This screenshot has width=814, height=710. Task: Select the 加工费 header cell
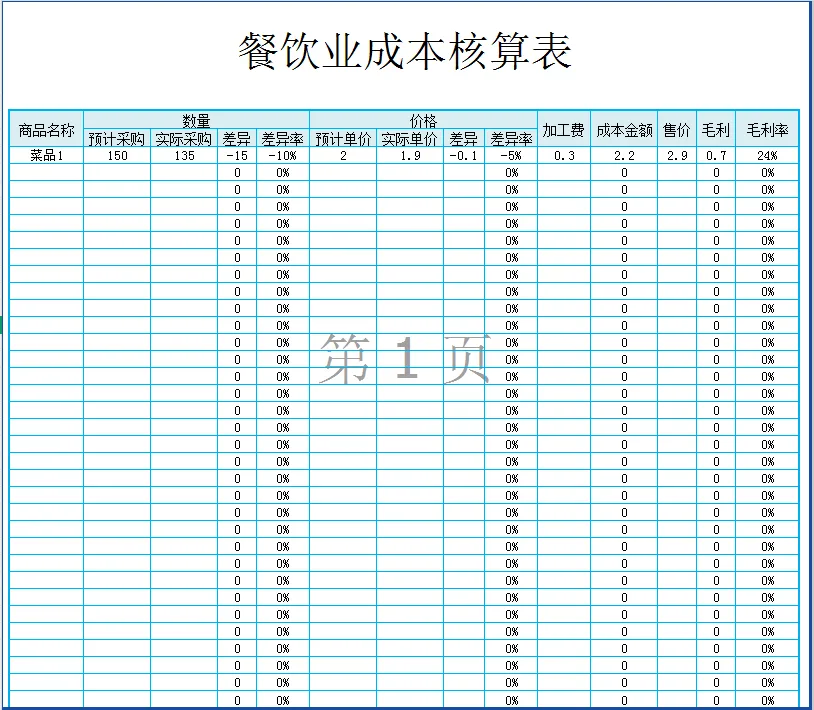tap(564, 129)
